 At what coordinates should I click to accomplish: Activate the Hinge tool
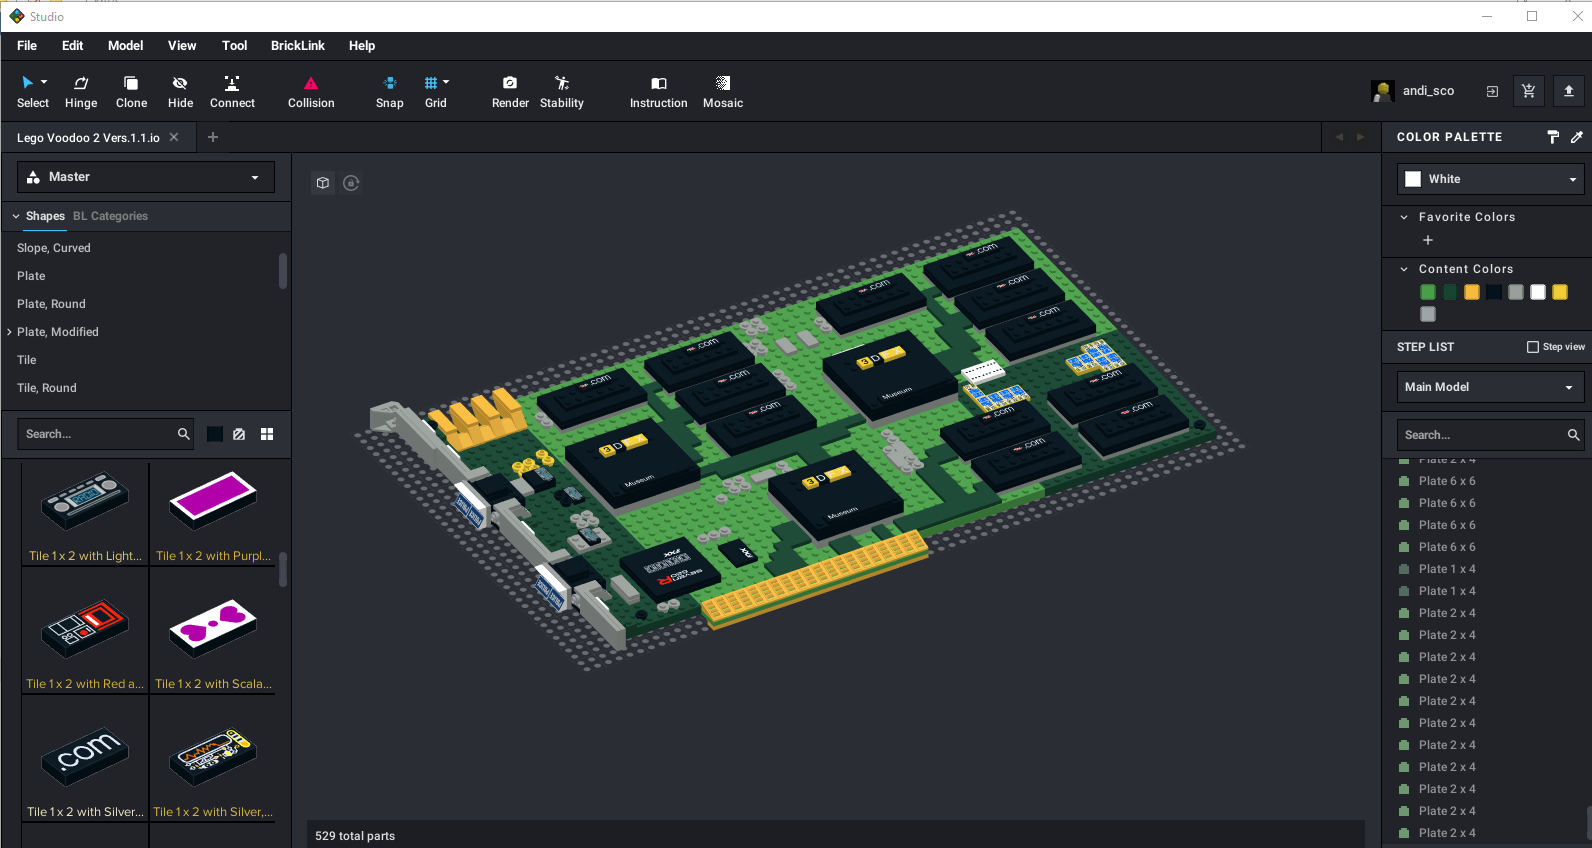coord(81,91)
